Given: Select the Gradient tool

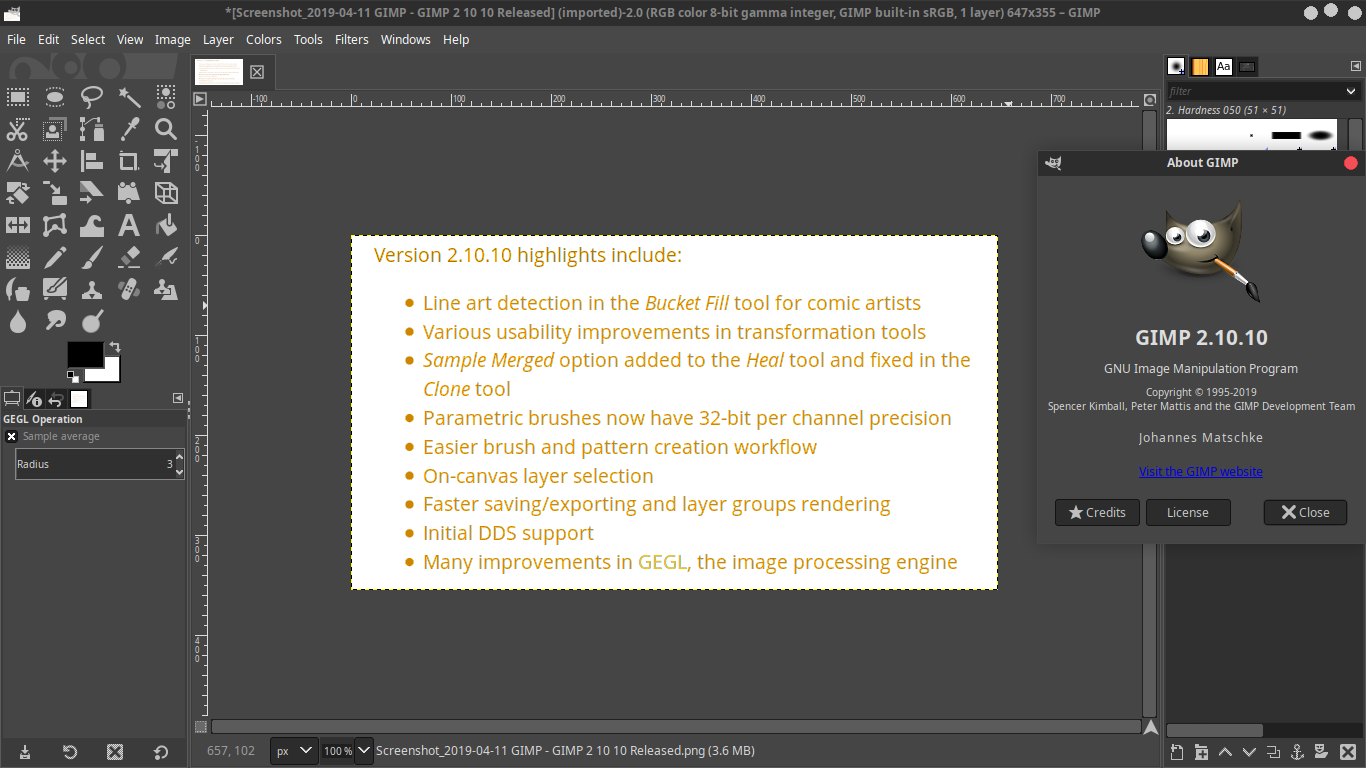Looking at the screenshot, I should [x=18, y=258].
